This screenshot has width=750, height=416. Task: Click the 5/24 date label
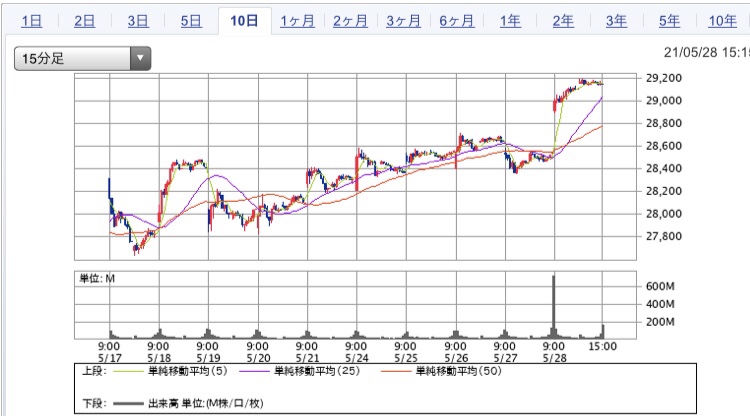click(x=356, y=358)
